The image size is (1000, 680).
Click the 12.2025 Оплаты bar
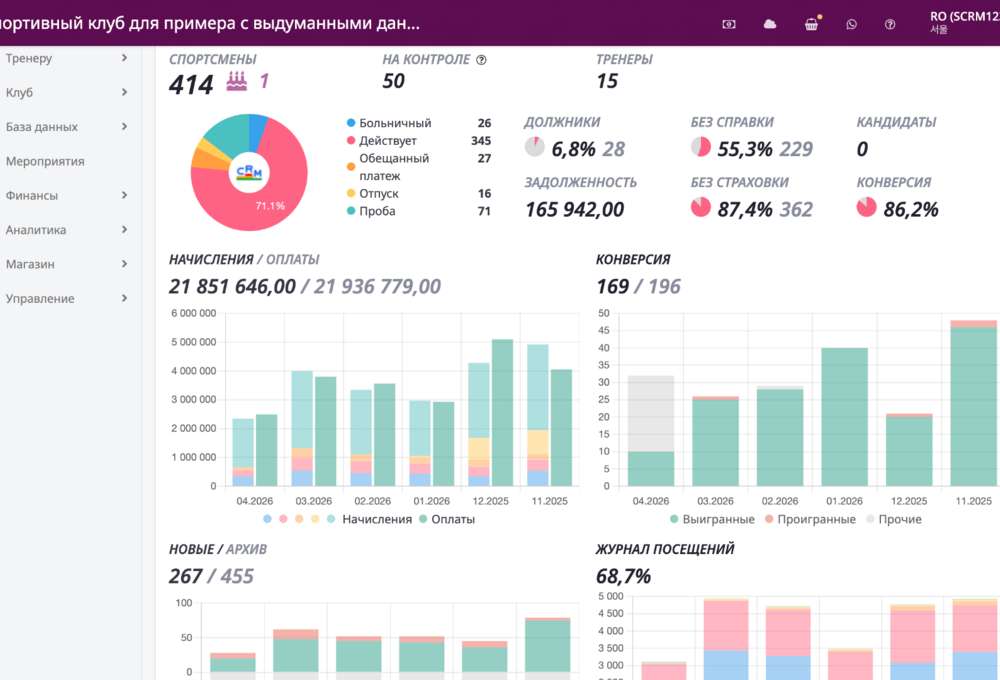coord(503,413)
